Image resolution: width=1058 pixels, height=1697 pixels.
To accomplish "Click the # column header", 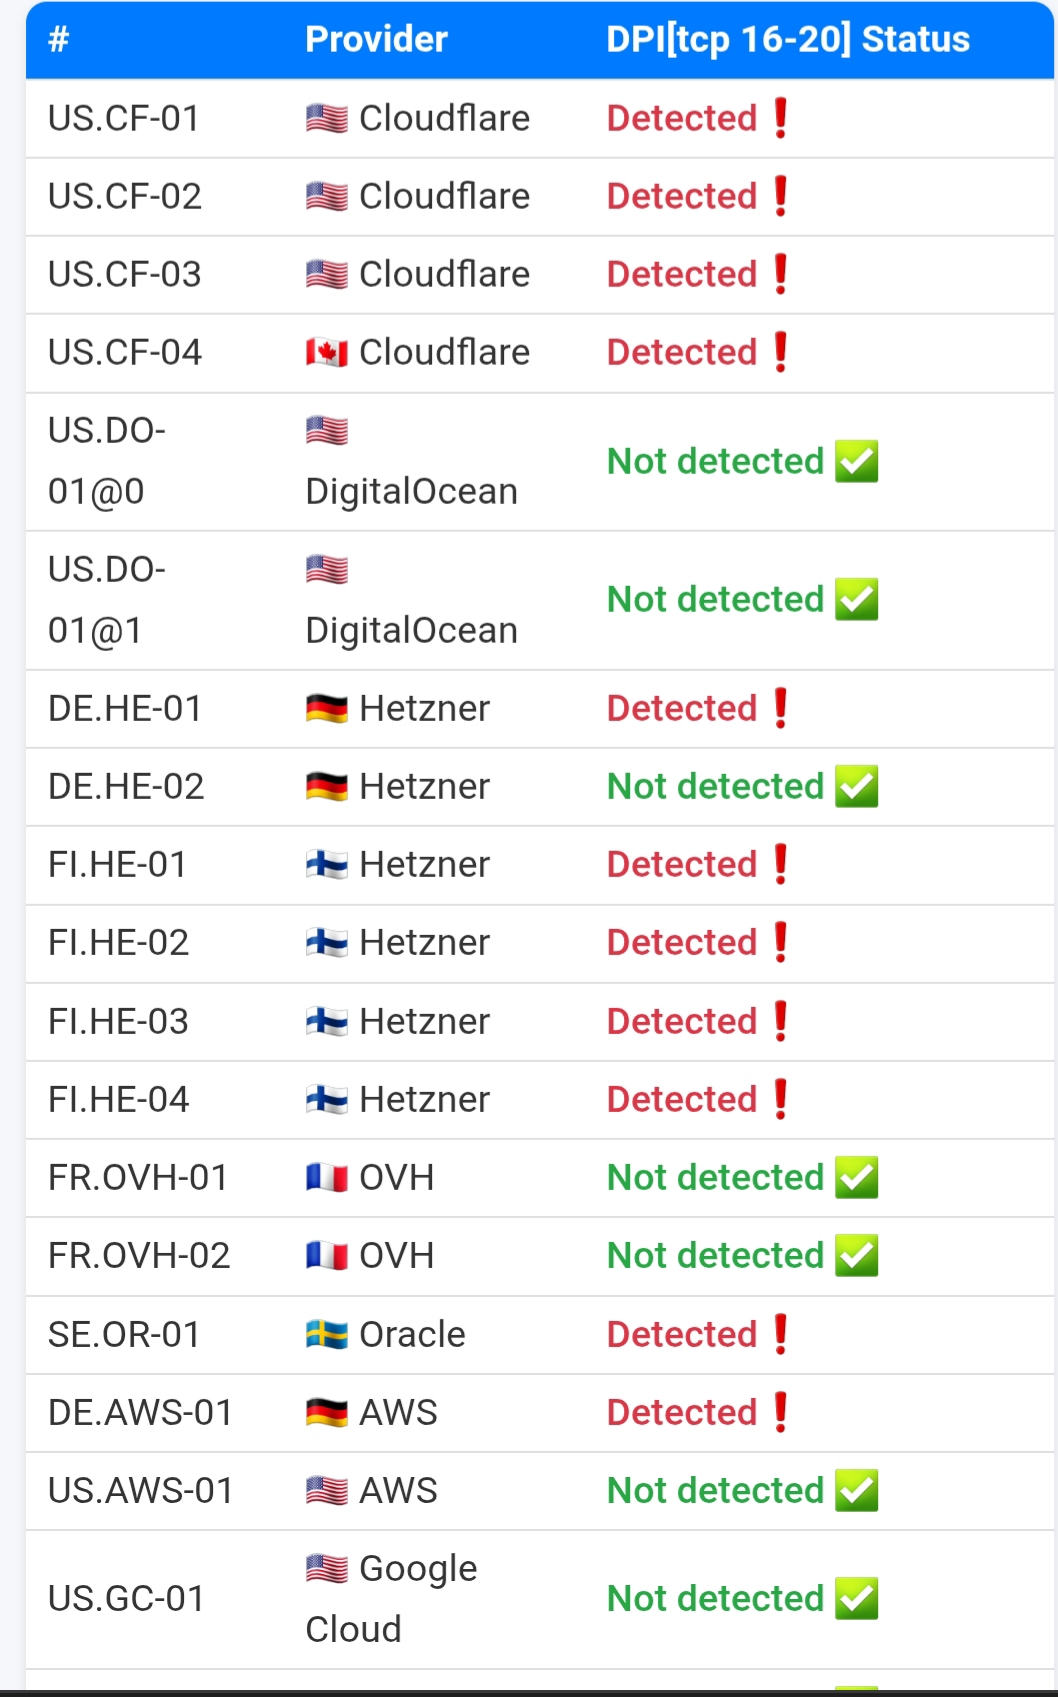I will [x=59, y=39].
